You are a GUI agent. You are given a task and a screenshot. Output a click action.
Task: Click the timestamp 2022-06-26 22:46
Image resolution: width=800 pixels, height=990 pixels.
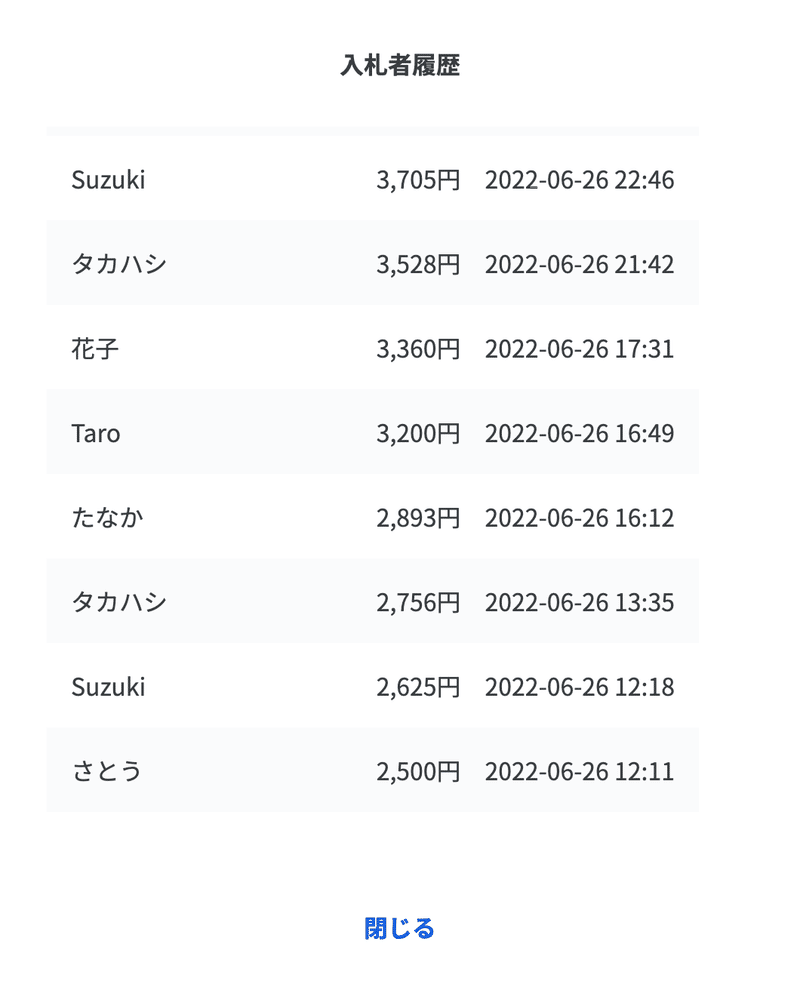(579, 180)
